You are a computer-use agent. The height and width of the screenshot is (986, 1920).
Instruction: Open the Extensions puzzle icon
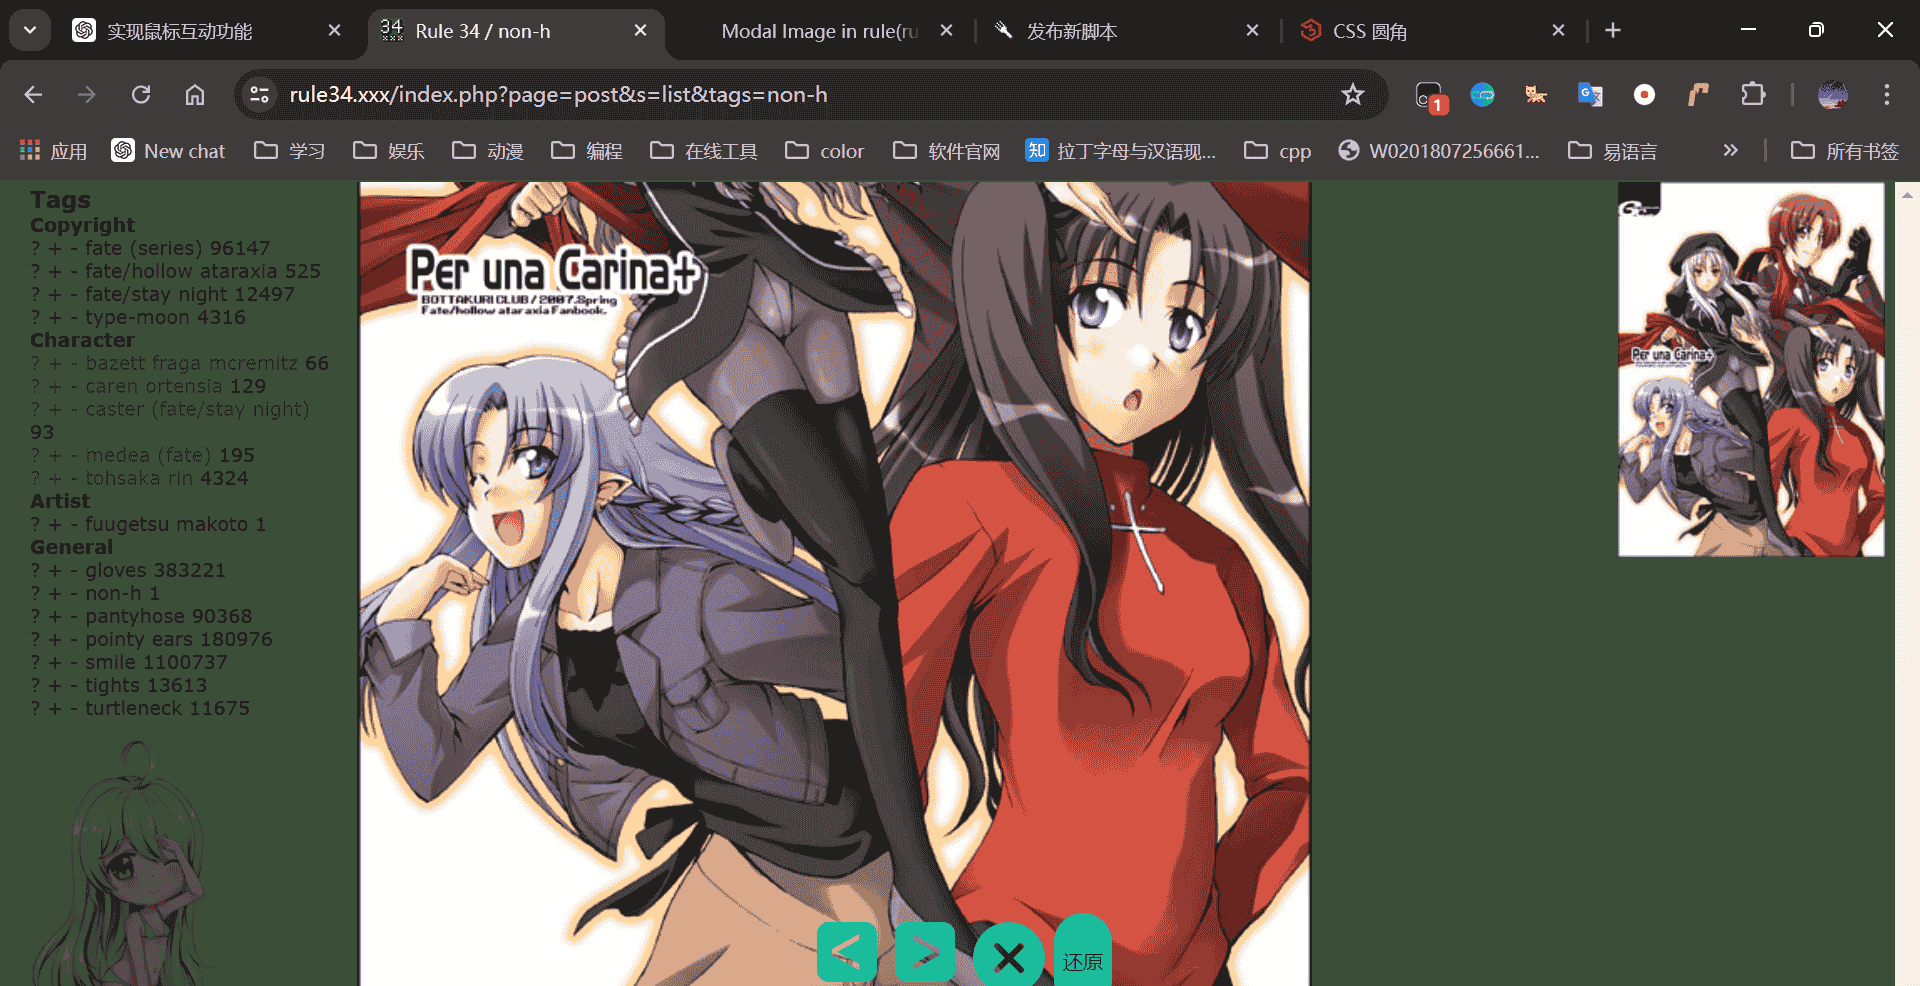point(1752,95)
